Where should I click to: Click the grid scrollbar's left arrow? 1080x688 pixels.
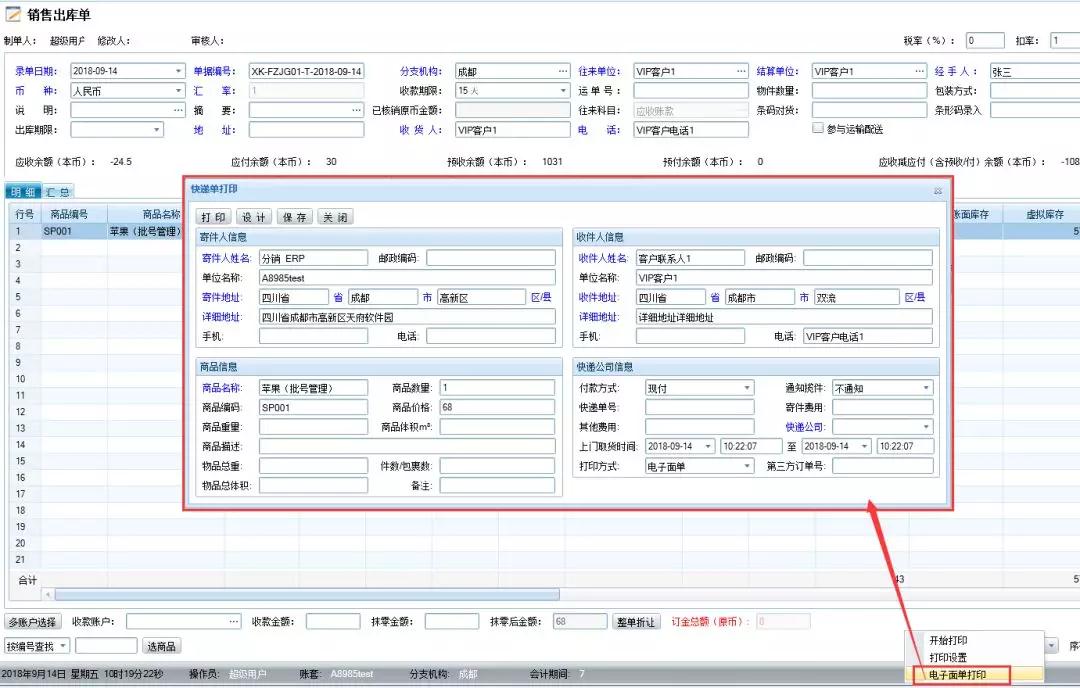[x=48, y=594]
